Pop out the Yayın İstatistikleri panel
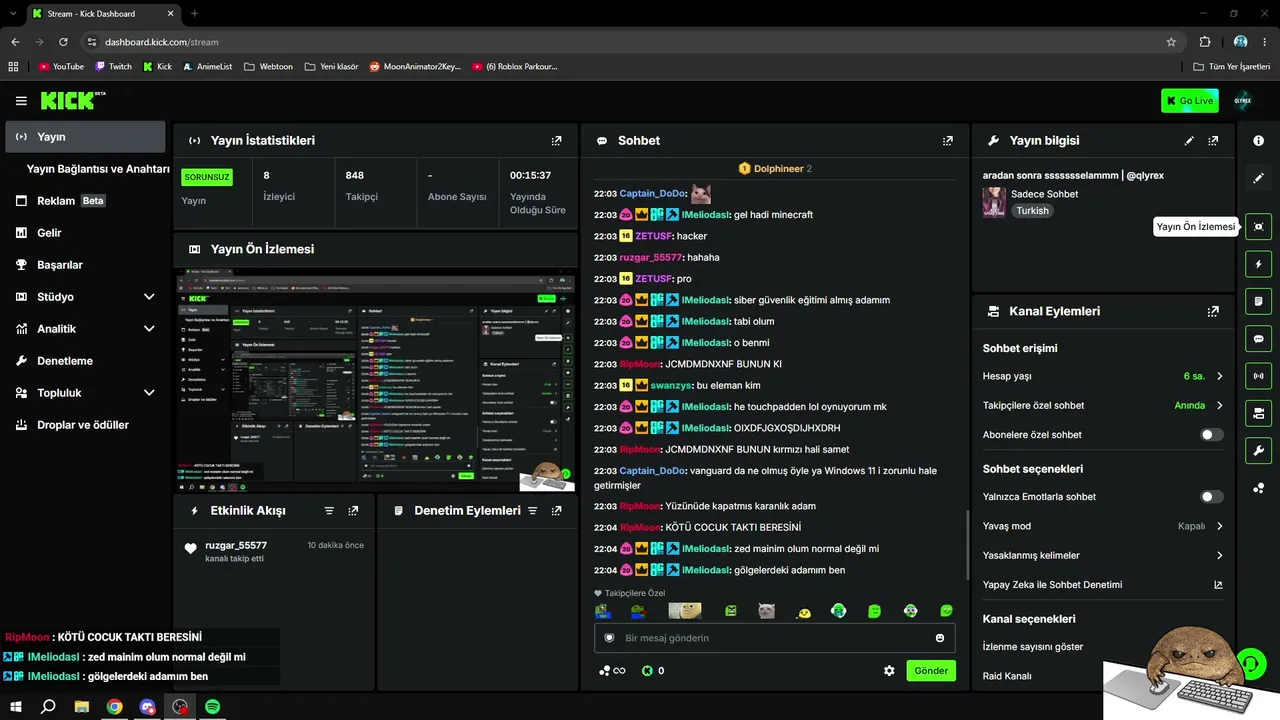The width and height of the screenshot is (1280, 720). coord(557,141)
